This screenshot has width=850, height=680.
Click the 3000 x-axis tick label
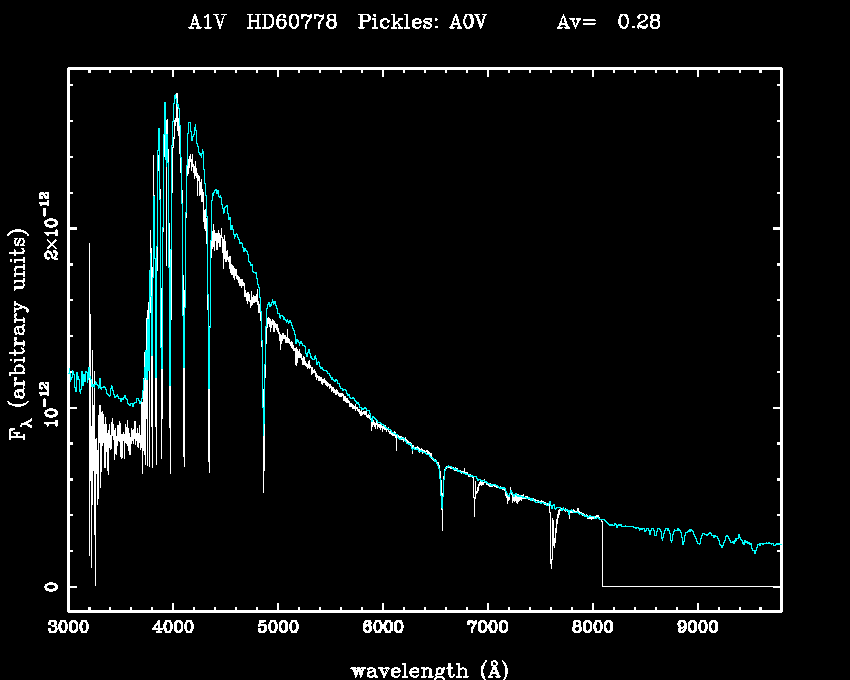coord(68,627)
